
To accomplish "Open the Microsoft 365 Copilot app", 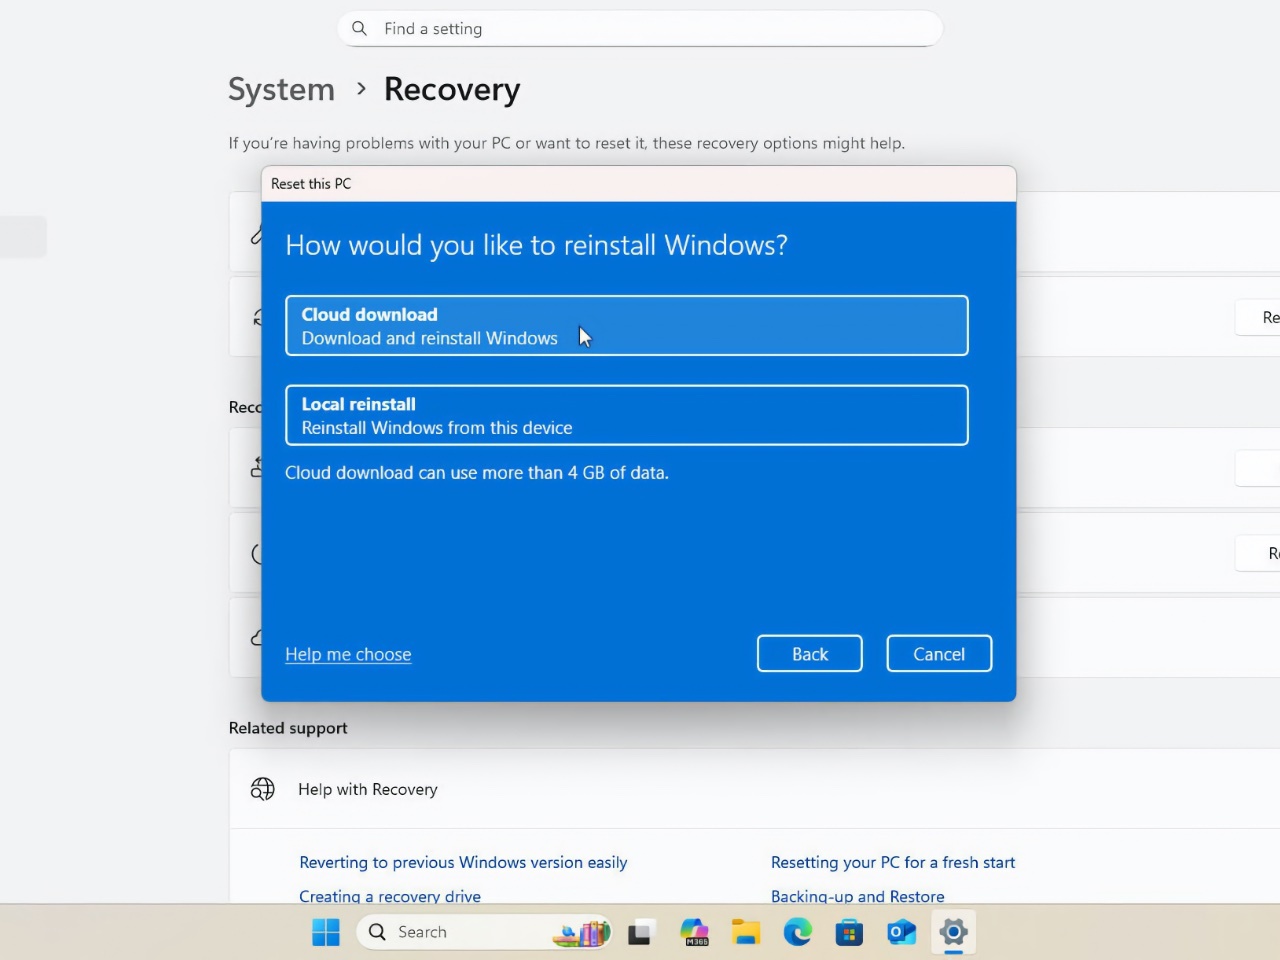I will tap(694, 932).
